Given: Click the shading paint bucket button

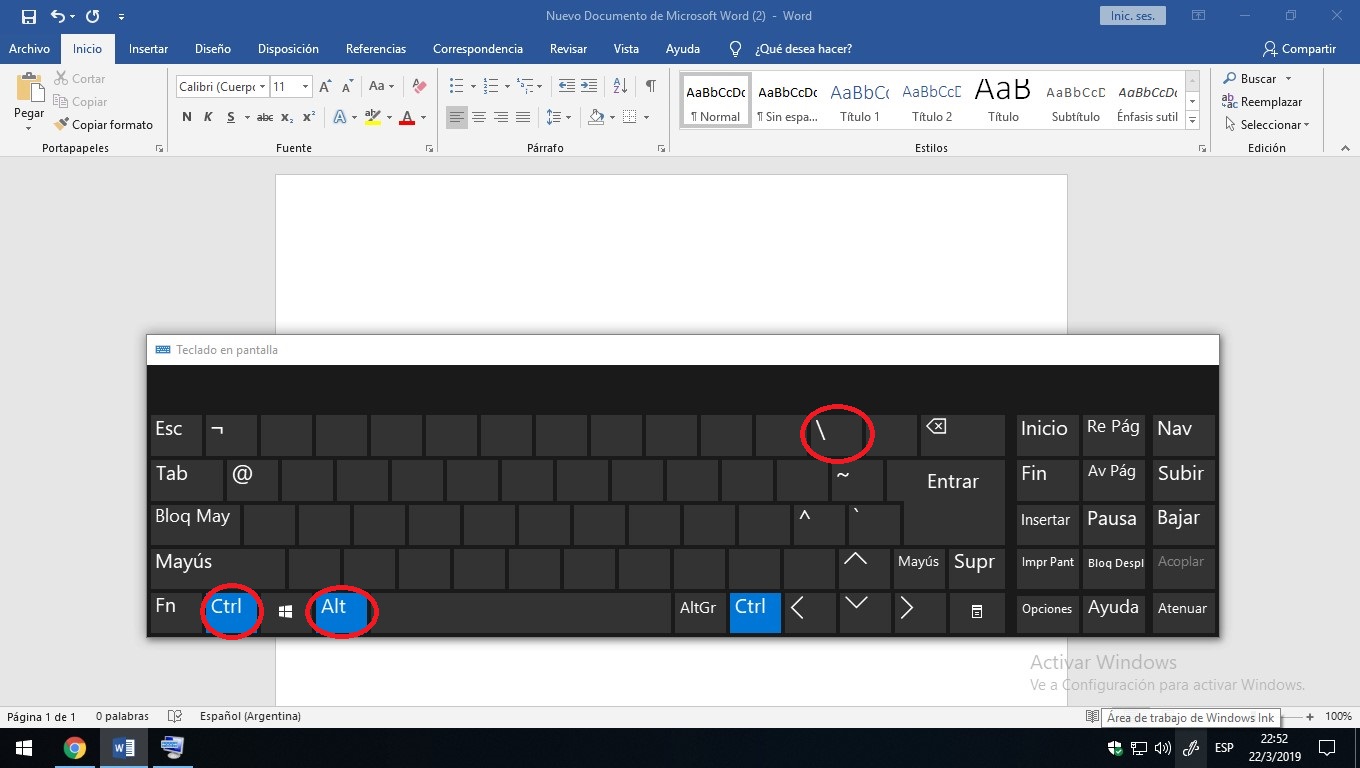Looking at the screenshot, I should click(596, 117).
